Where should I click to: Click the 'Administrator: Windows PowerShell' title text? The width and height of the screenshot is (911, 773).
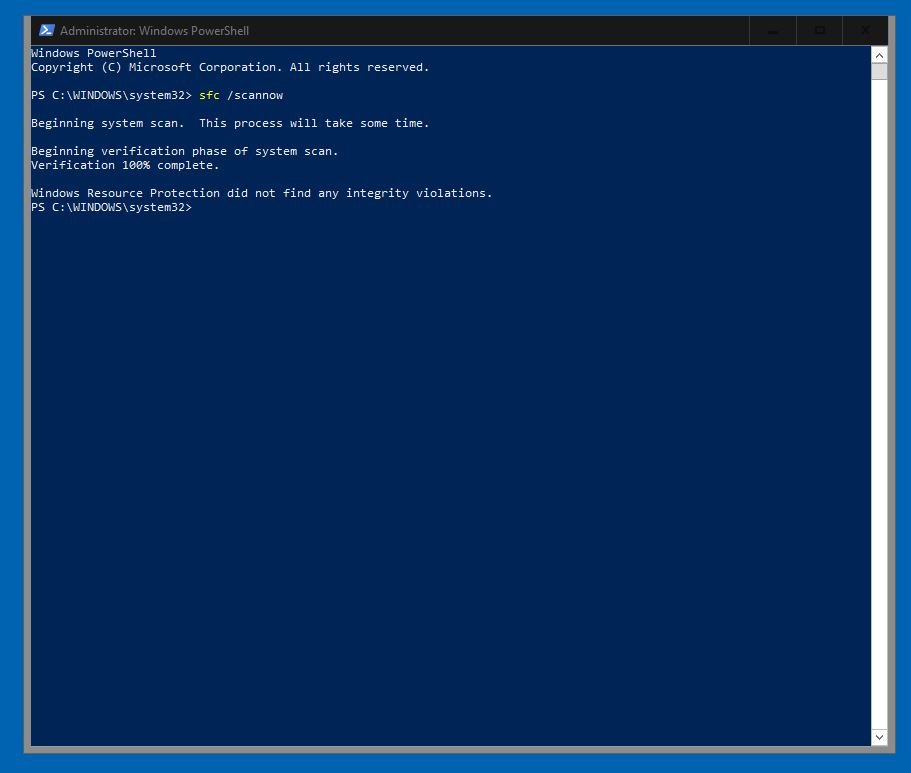point(155,31)
